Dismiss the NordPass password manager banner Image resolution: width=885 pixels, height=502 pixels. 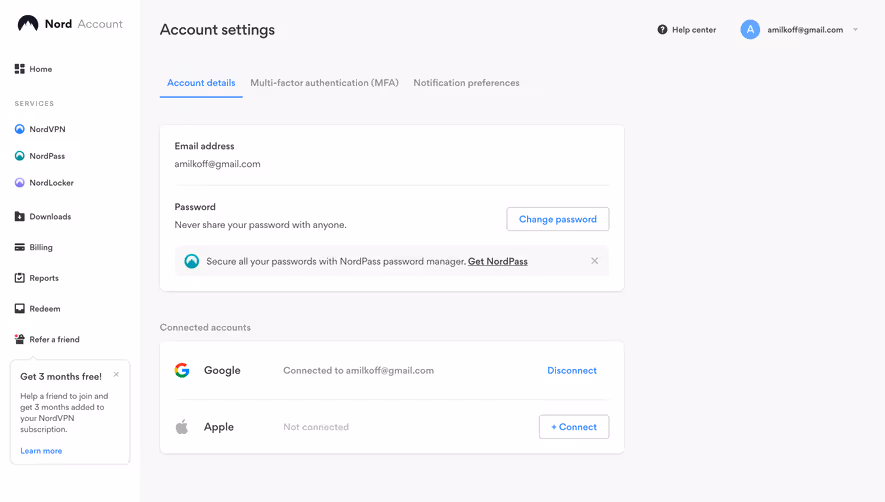click(594, 261)
